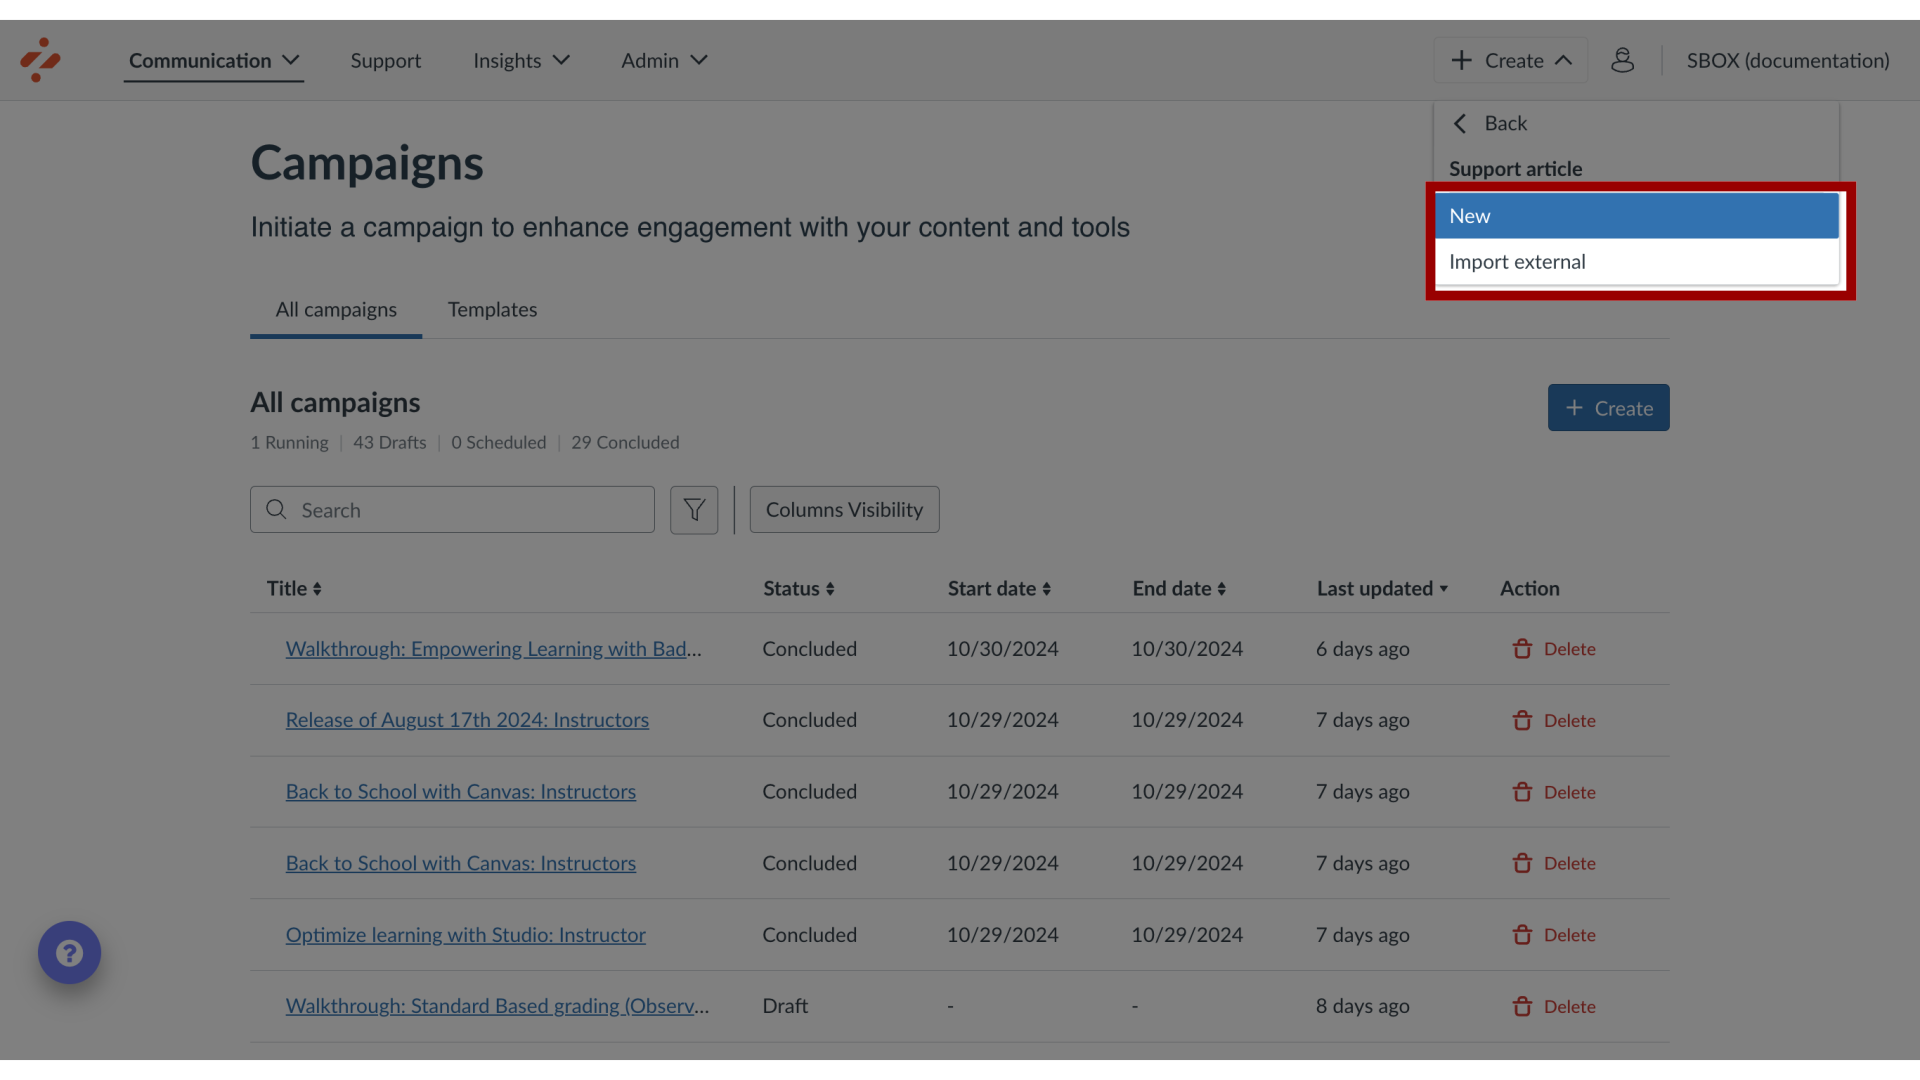Image resolution: width=1920 pixels, height=1080 pixels.
Task: Click the search magnifier icon
Action: [273, 509]
